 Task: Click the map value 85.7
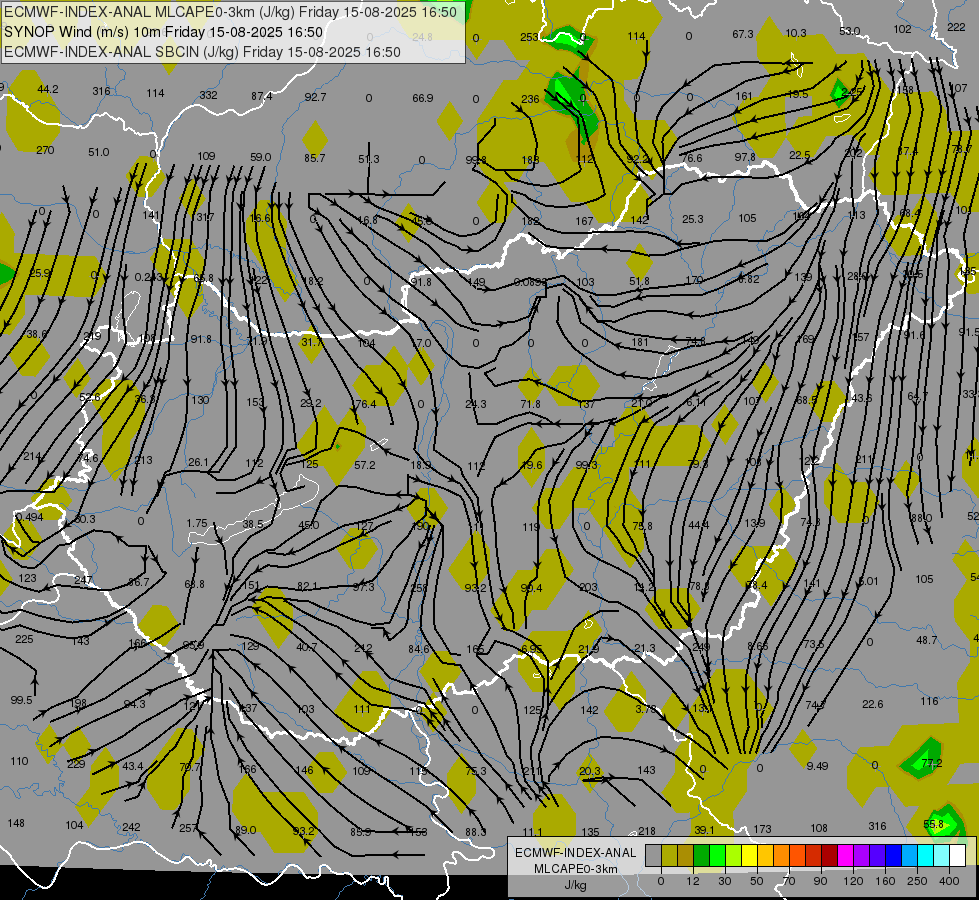(315, 158)
